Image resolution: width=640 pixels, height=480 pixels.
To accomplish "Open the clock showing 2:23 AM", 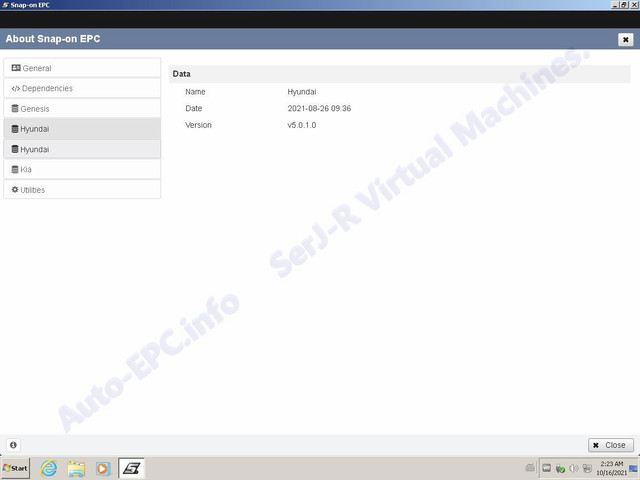I will (x=611, y=468).
